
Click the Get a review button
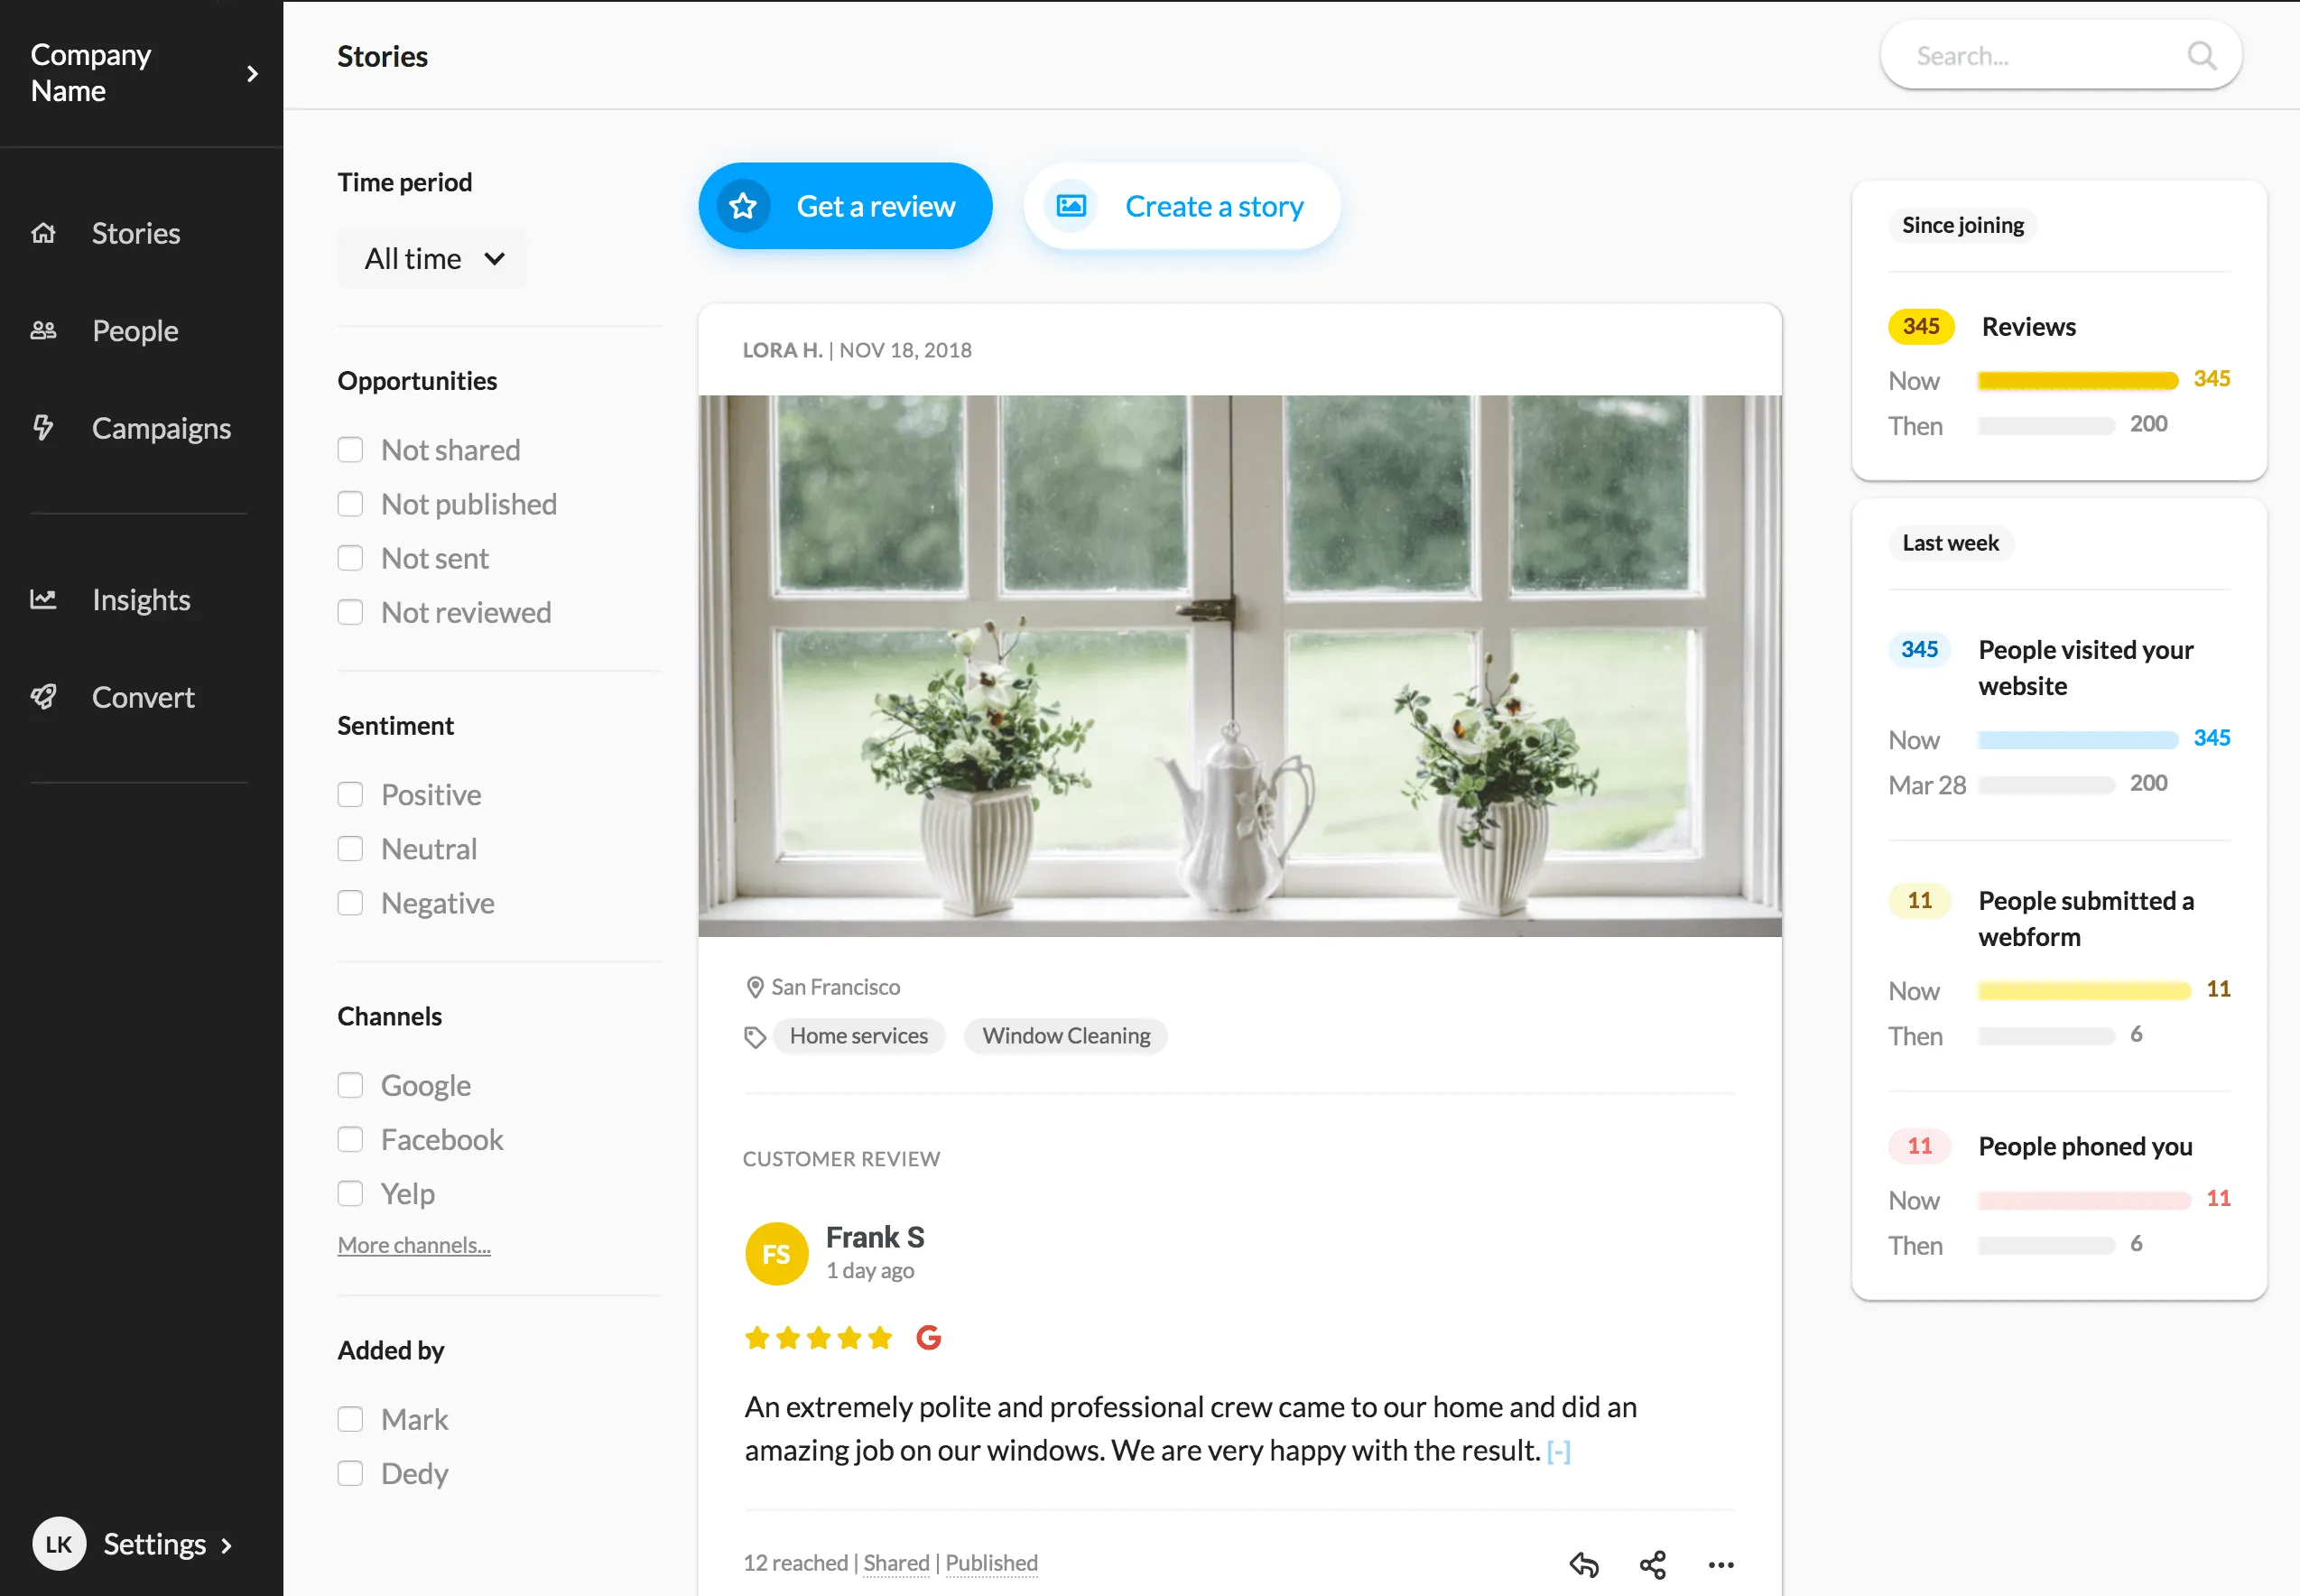click(845, 206)
